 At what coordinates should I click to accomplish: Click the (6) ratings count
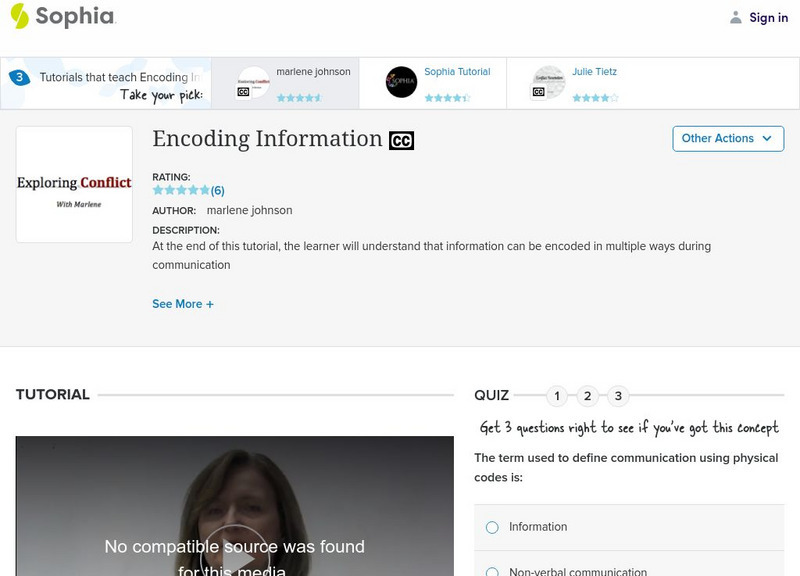217,191
